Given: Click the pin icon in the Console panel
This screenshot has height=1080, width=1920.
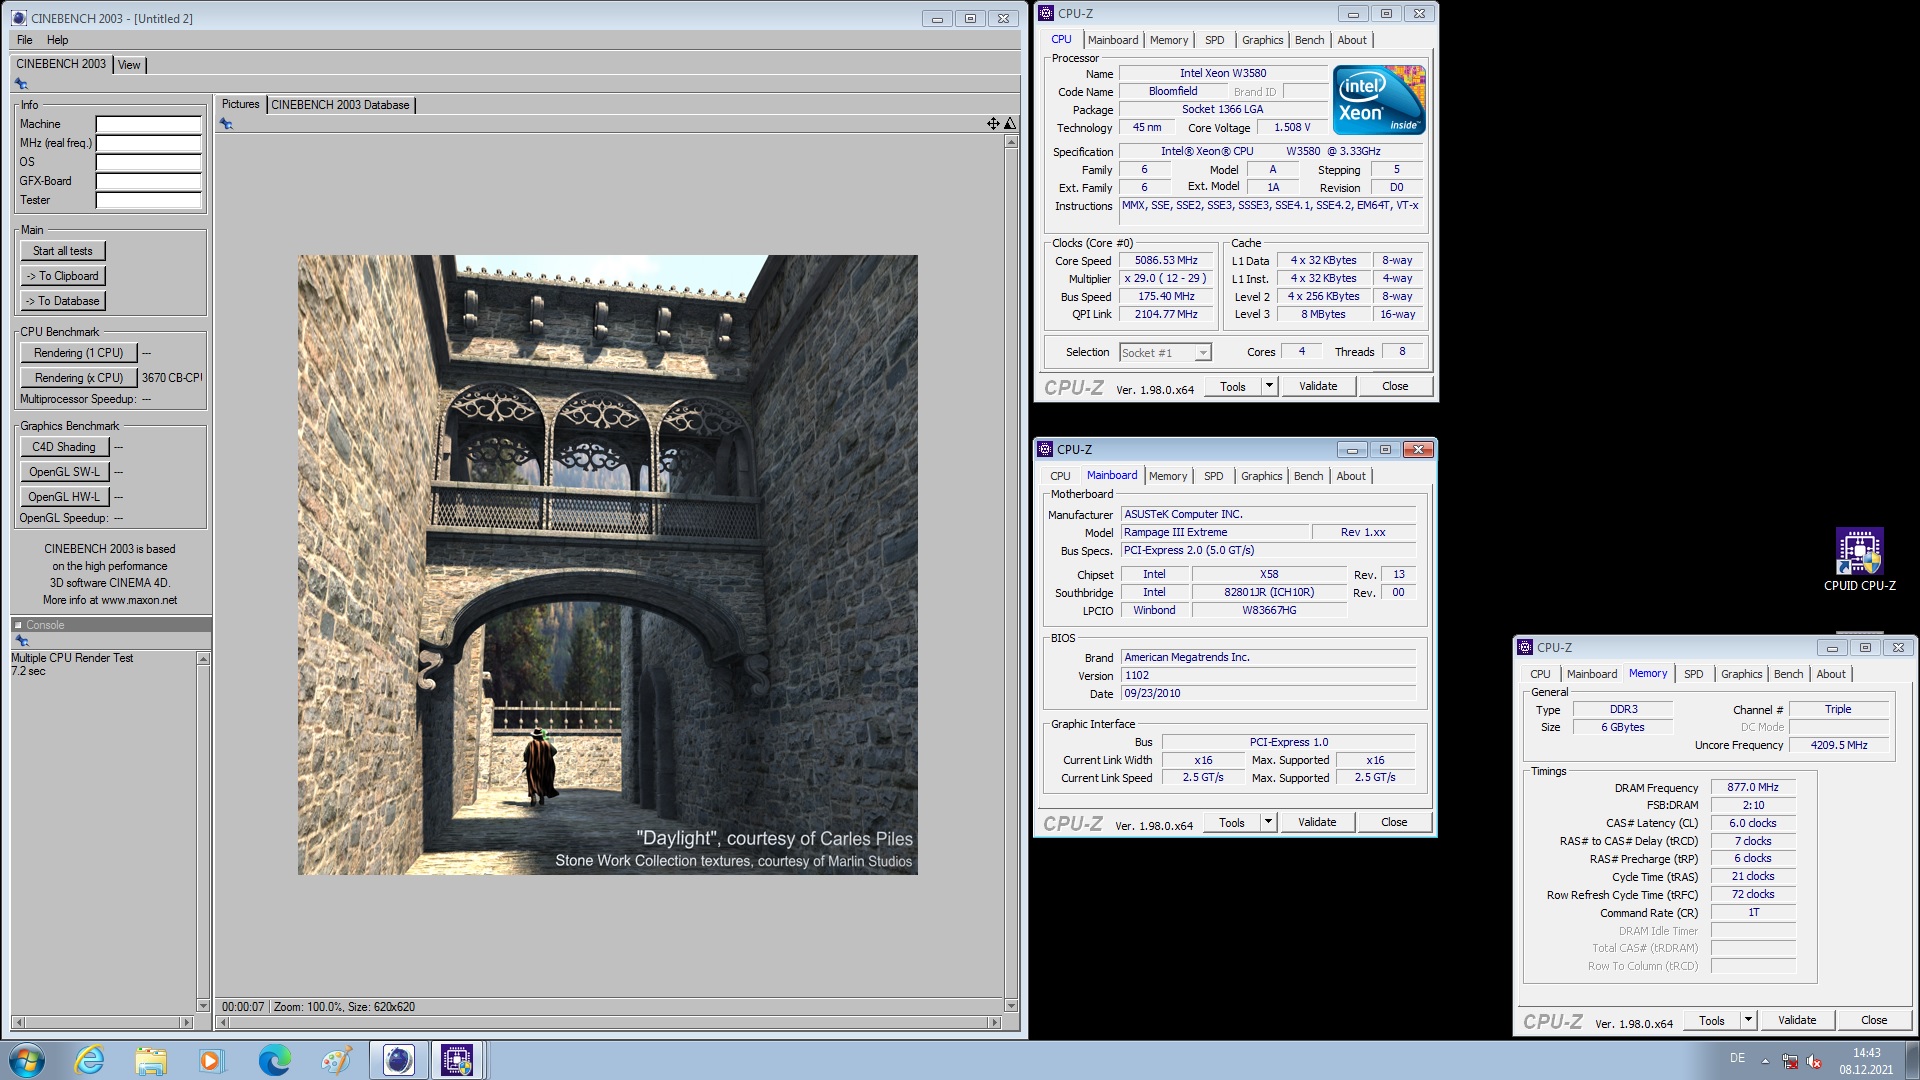Looking at the screenshot, I should 21,641.
